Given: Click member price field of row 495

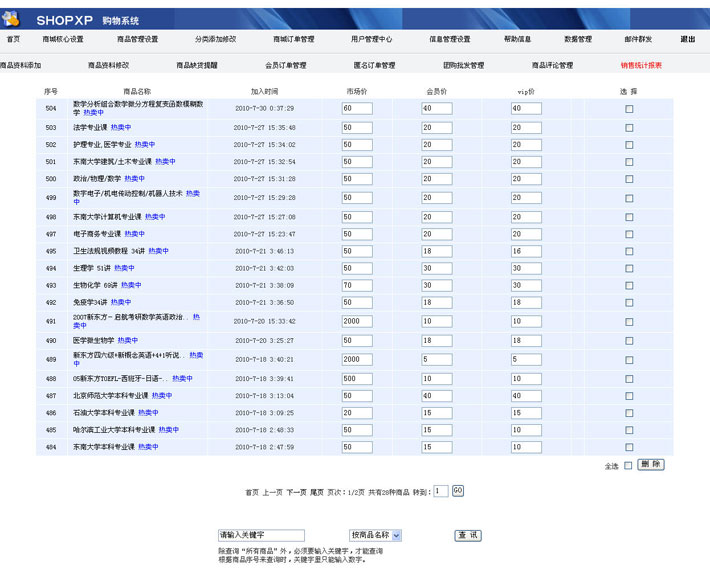Looking at the screenshot, I should coord(437,251).
